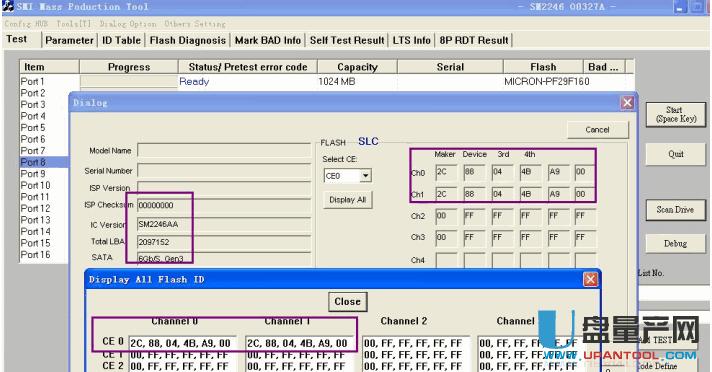Image resolution: width=712 pixels, height=372 pixels.
Task: Click CE 0 Channel 1 flash ID field
Action: tap(300, 343)
